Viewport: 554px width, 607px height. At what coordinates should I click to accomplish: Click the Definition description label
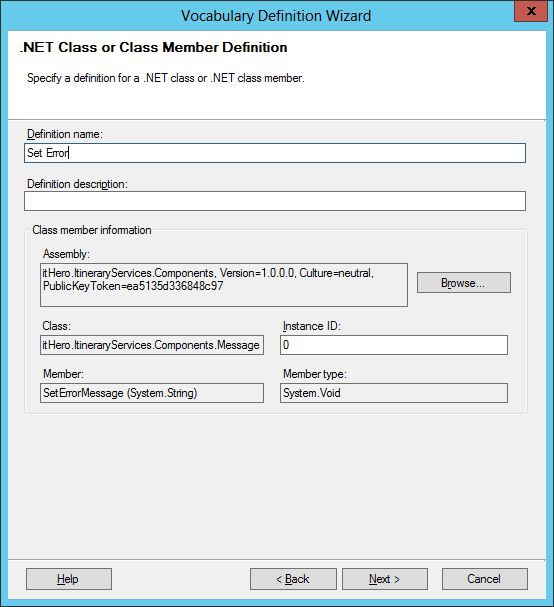(x=77, y=184)
